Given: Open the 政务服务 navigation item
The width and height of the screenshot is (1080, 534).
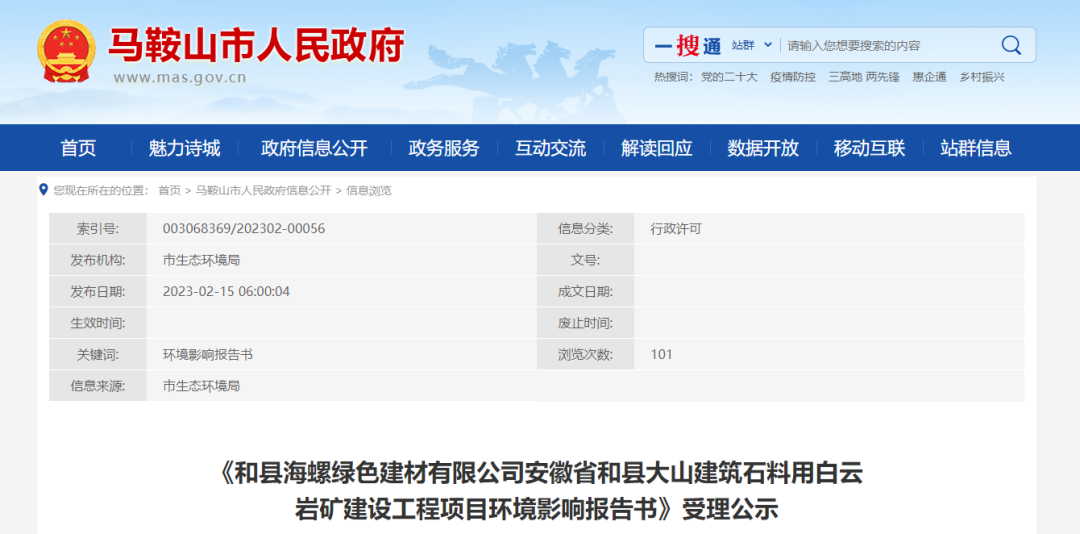Looking at the screenshot, I should click(x=444, y=147).
